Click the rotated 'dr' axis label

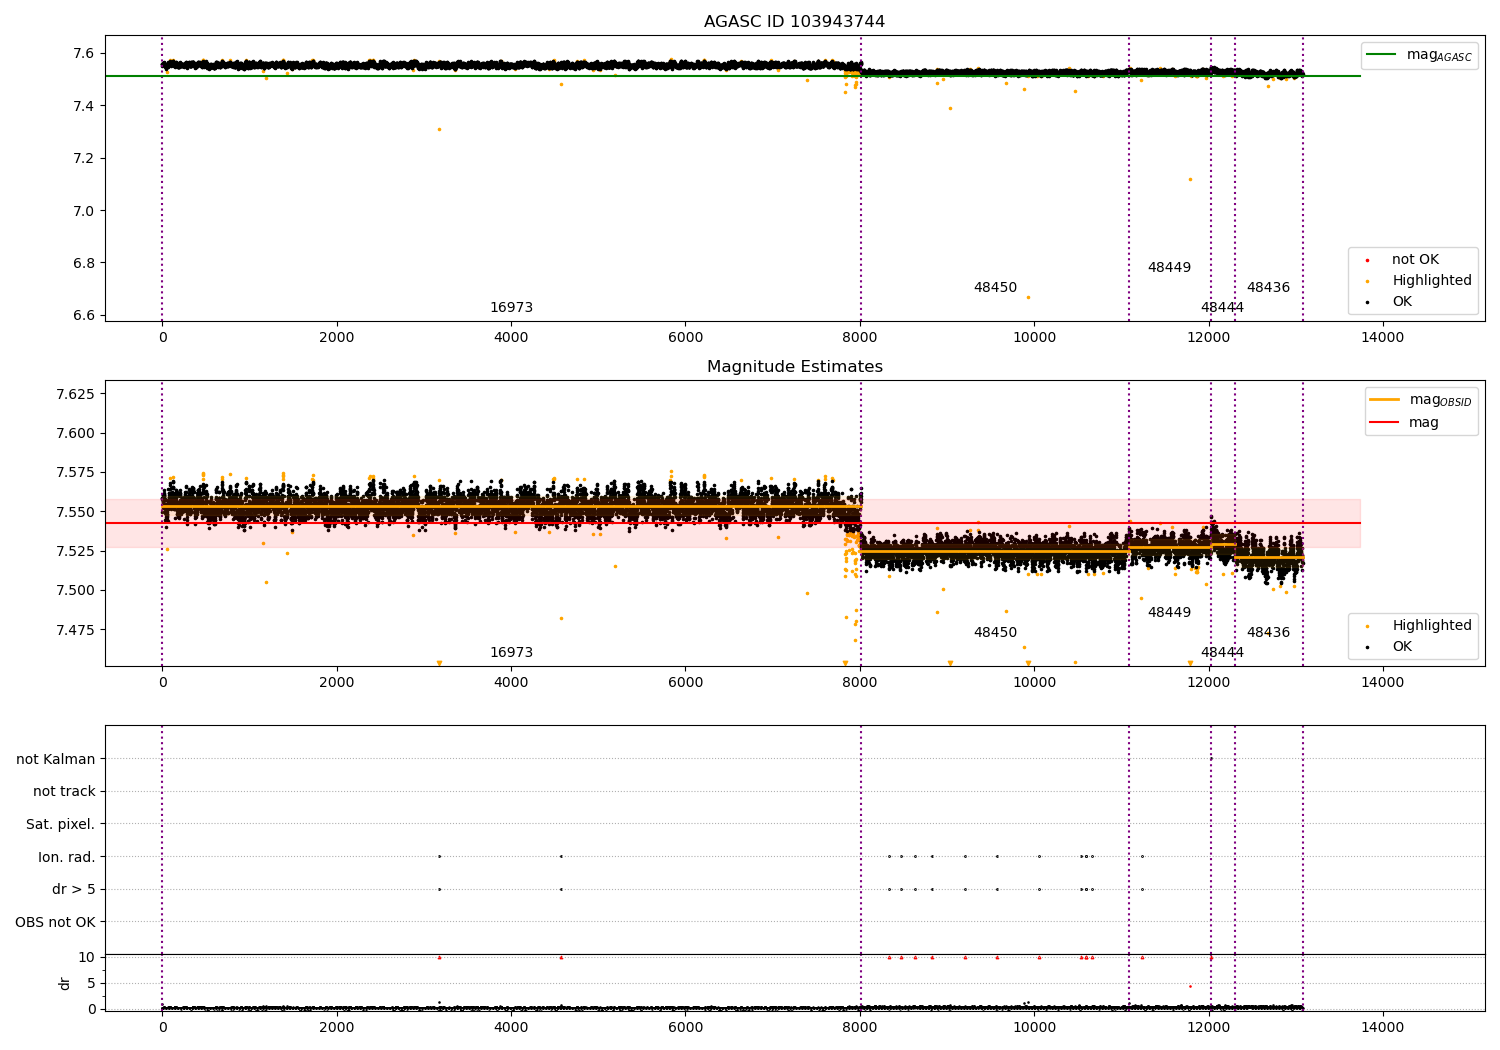pyautogui.click(x=65, y=983)
